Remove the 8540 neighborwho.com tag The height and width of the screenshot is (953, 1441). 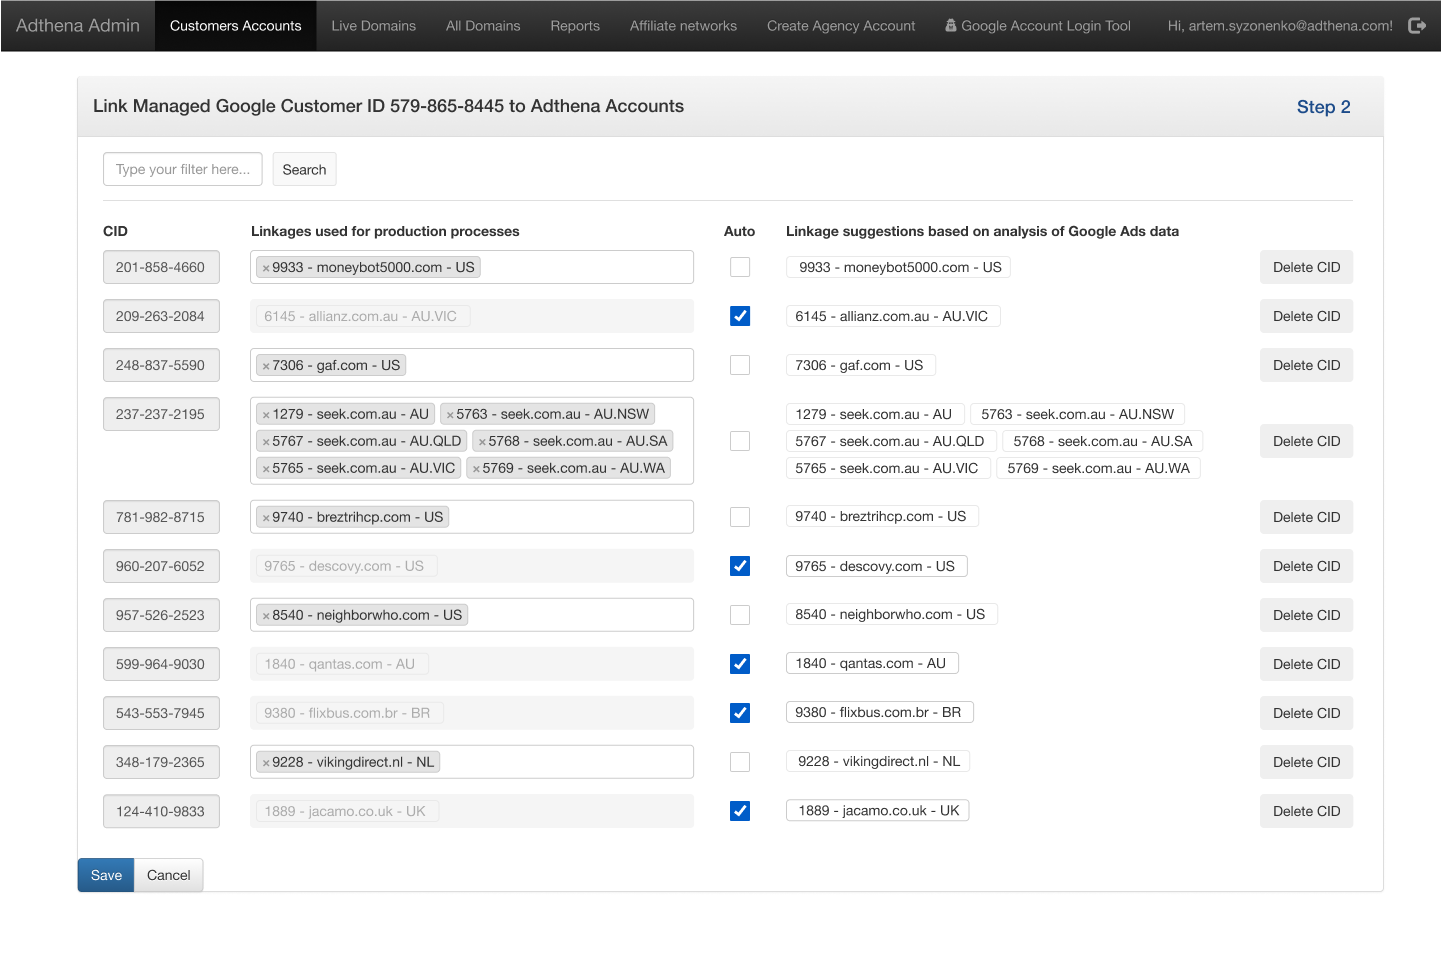266,616
